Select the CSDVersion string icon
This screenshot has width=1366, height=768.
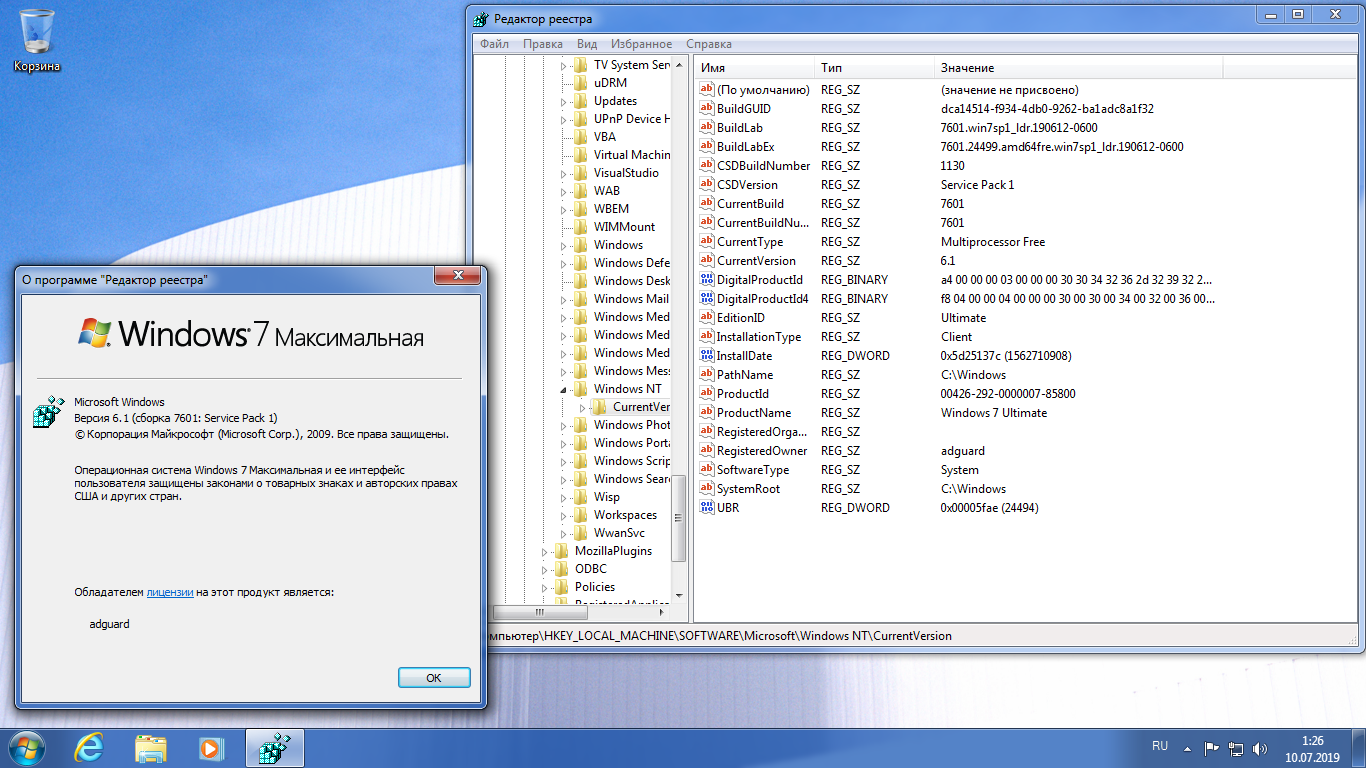[x=706, y=184]
